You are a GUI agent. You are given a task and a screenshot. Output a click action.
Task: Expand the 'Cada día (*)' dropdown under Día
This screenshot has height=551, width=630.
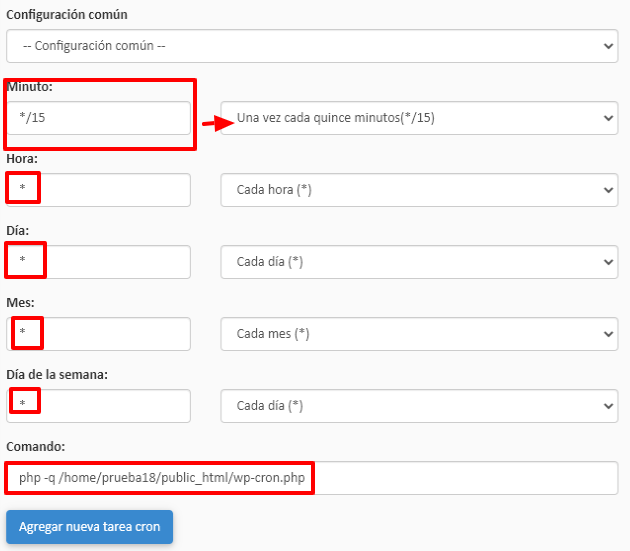(419, 262)
